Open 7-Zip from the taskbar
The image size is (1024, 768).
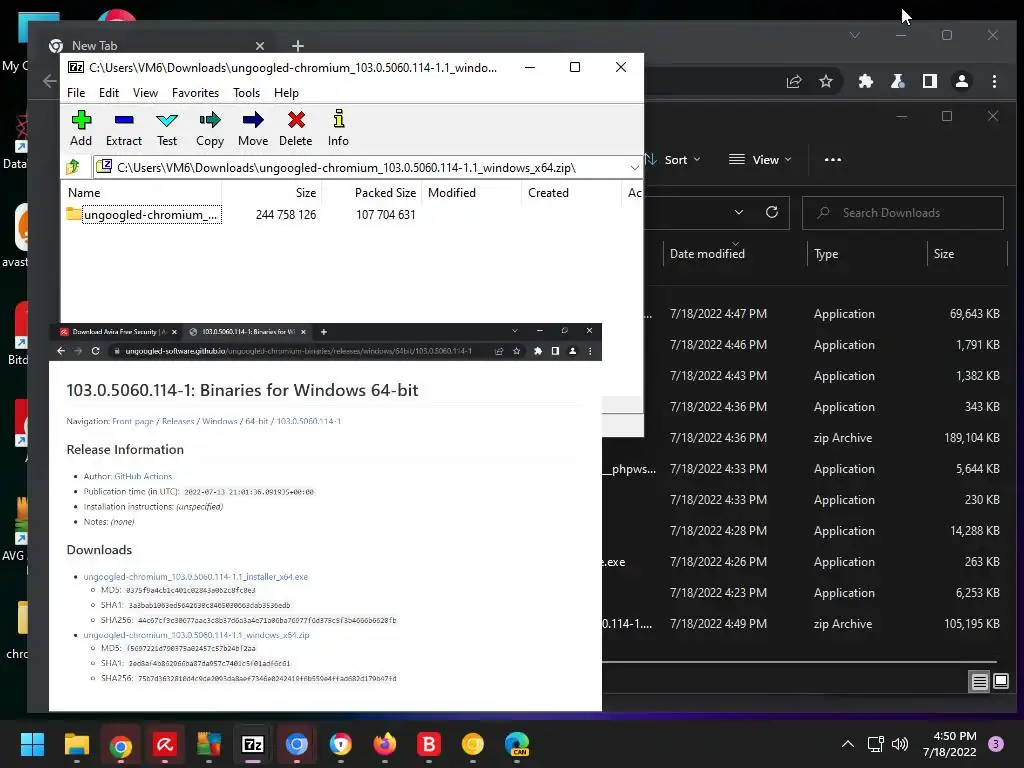pyautogui.click(x=253, y=744)
